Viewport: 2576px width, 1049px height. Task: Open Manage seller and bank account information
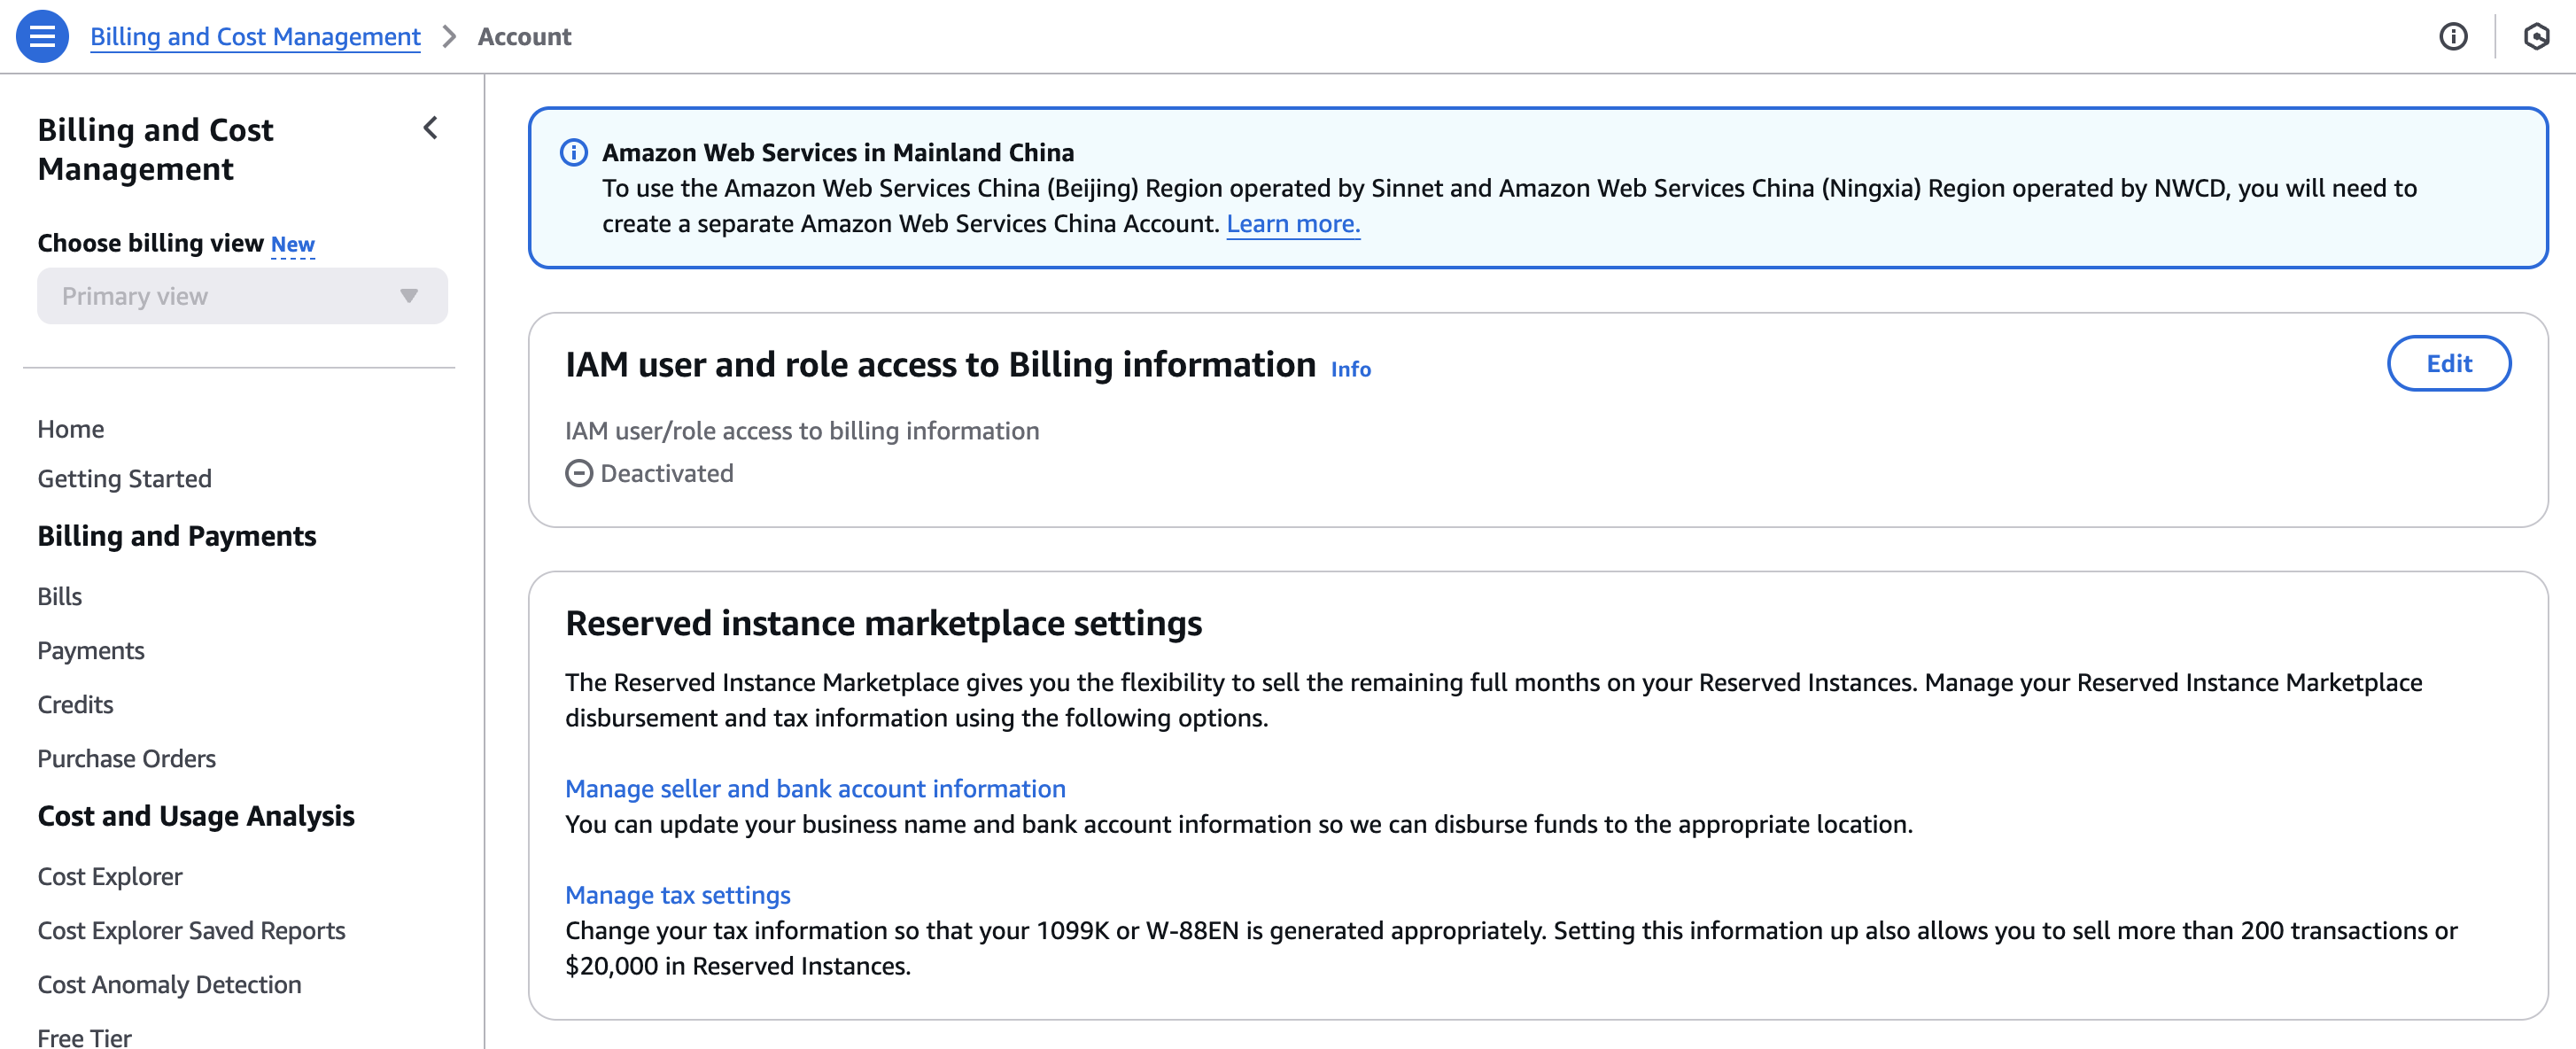coord(815,788)
